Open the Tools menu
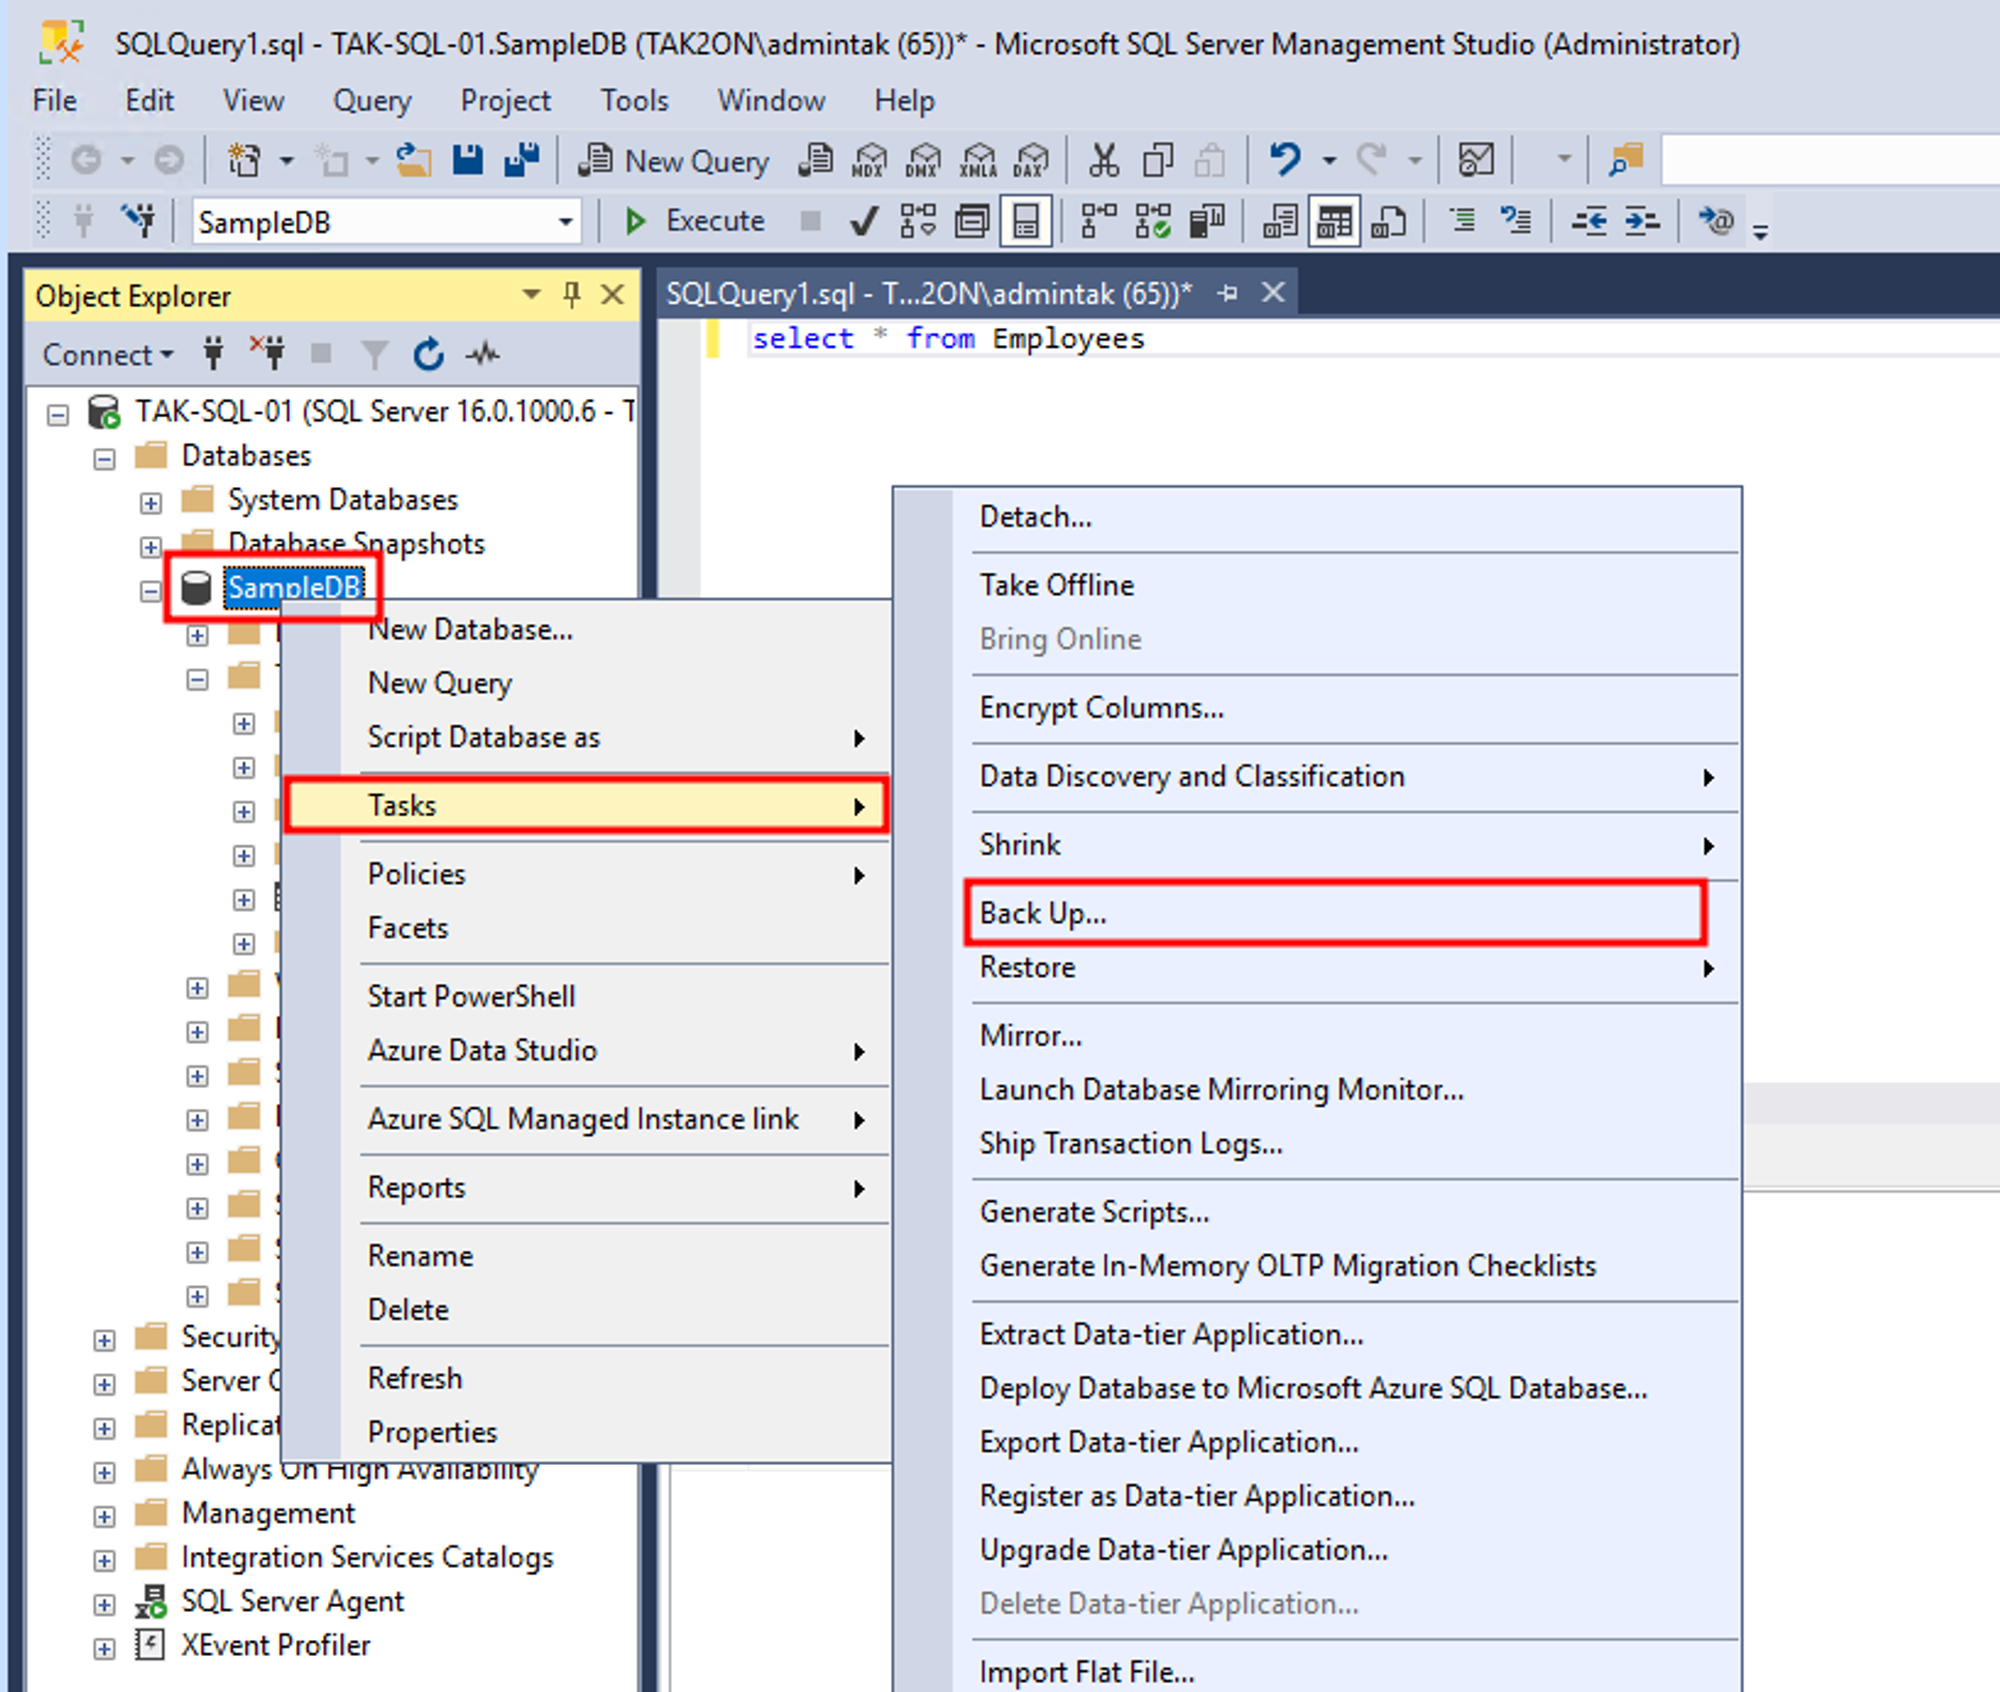 [633, 101]
